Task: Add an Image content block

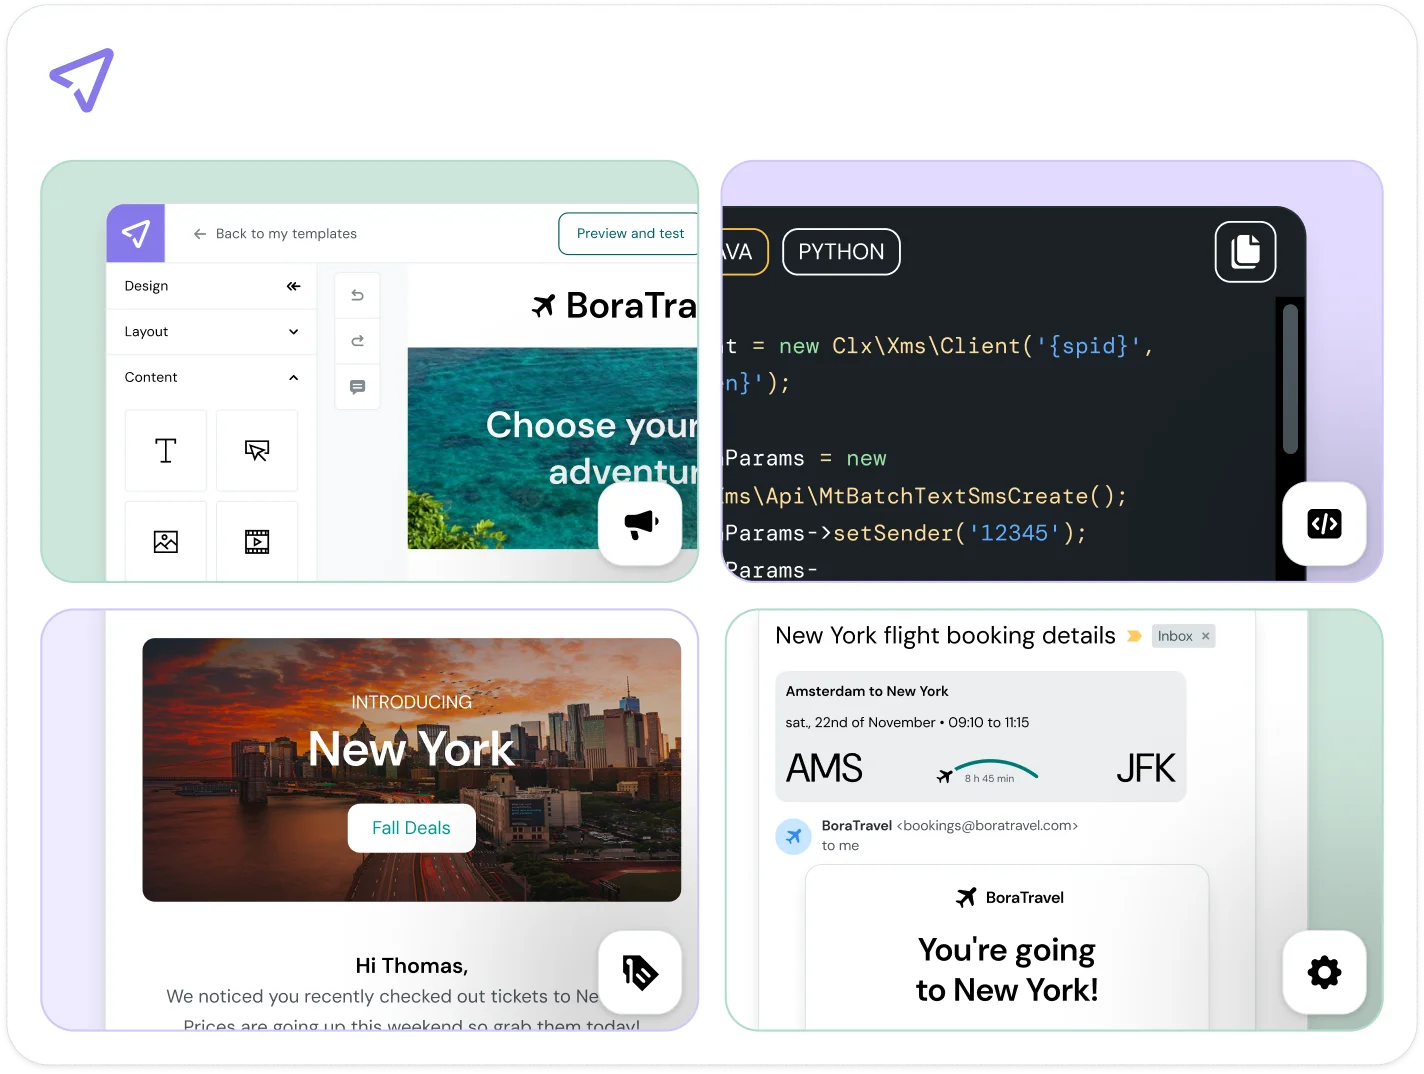Action: (x=165, y=540)
